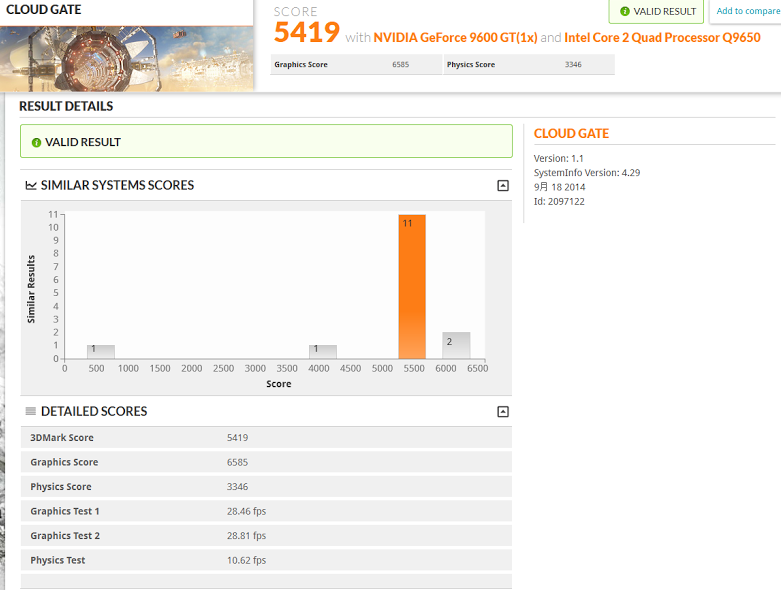The width and height of the screenshot is (781, 590).
Task: Collapse the Detailed Scores section
Action: coord(503,412)
